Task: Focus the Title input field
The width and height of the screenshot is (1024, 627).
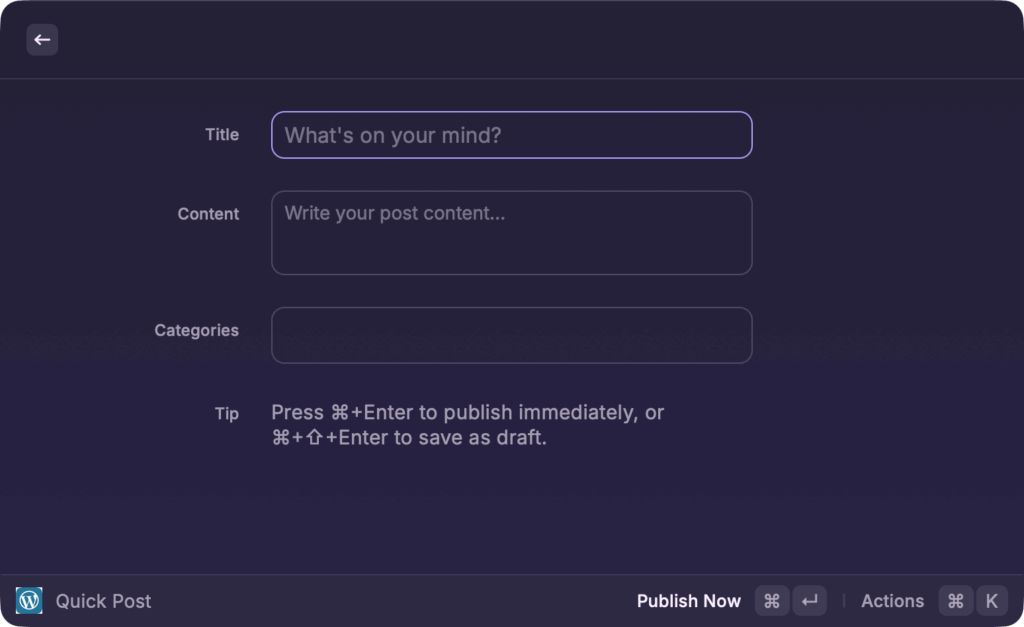Action: pyautogui.click(x=511, y=134)
